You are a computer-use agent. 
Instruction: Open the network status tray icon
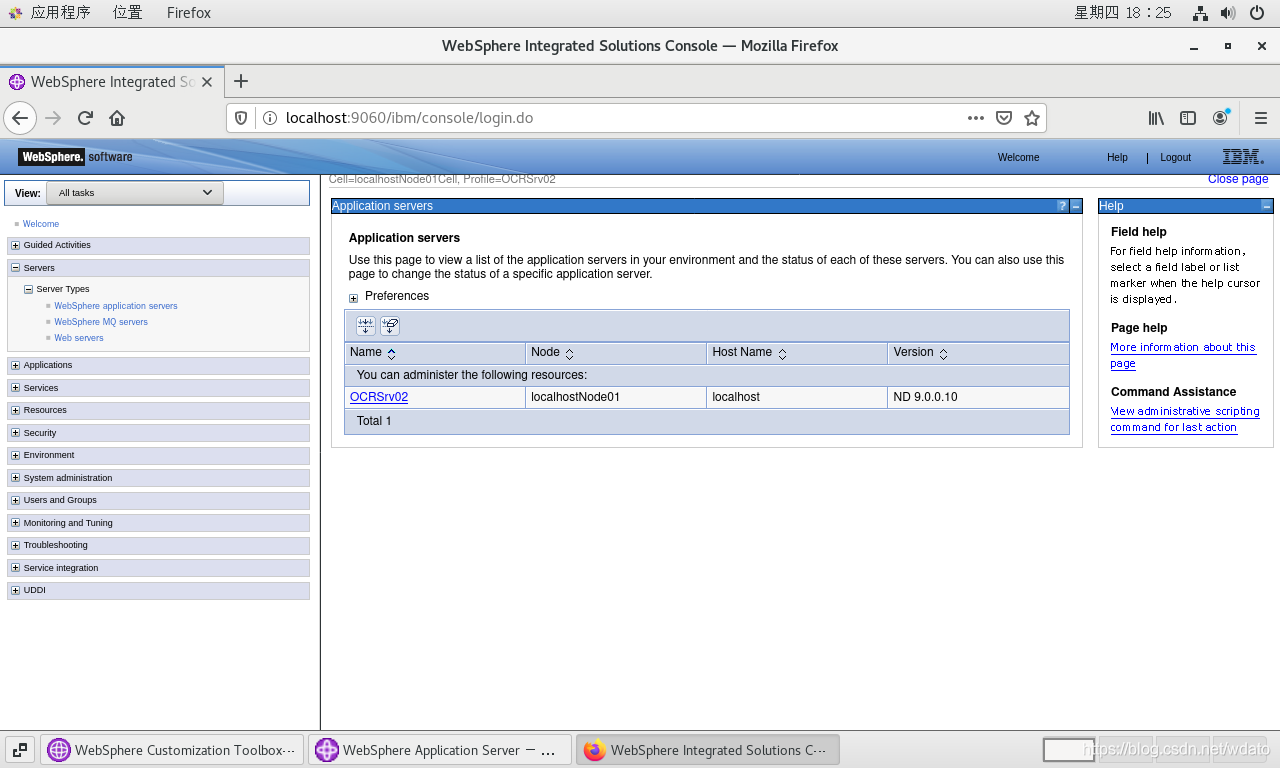coord(1201,13)
